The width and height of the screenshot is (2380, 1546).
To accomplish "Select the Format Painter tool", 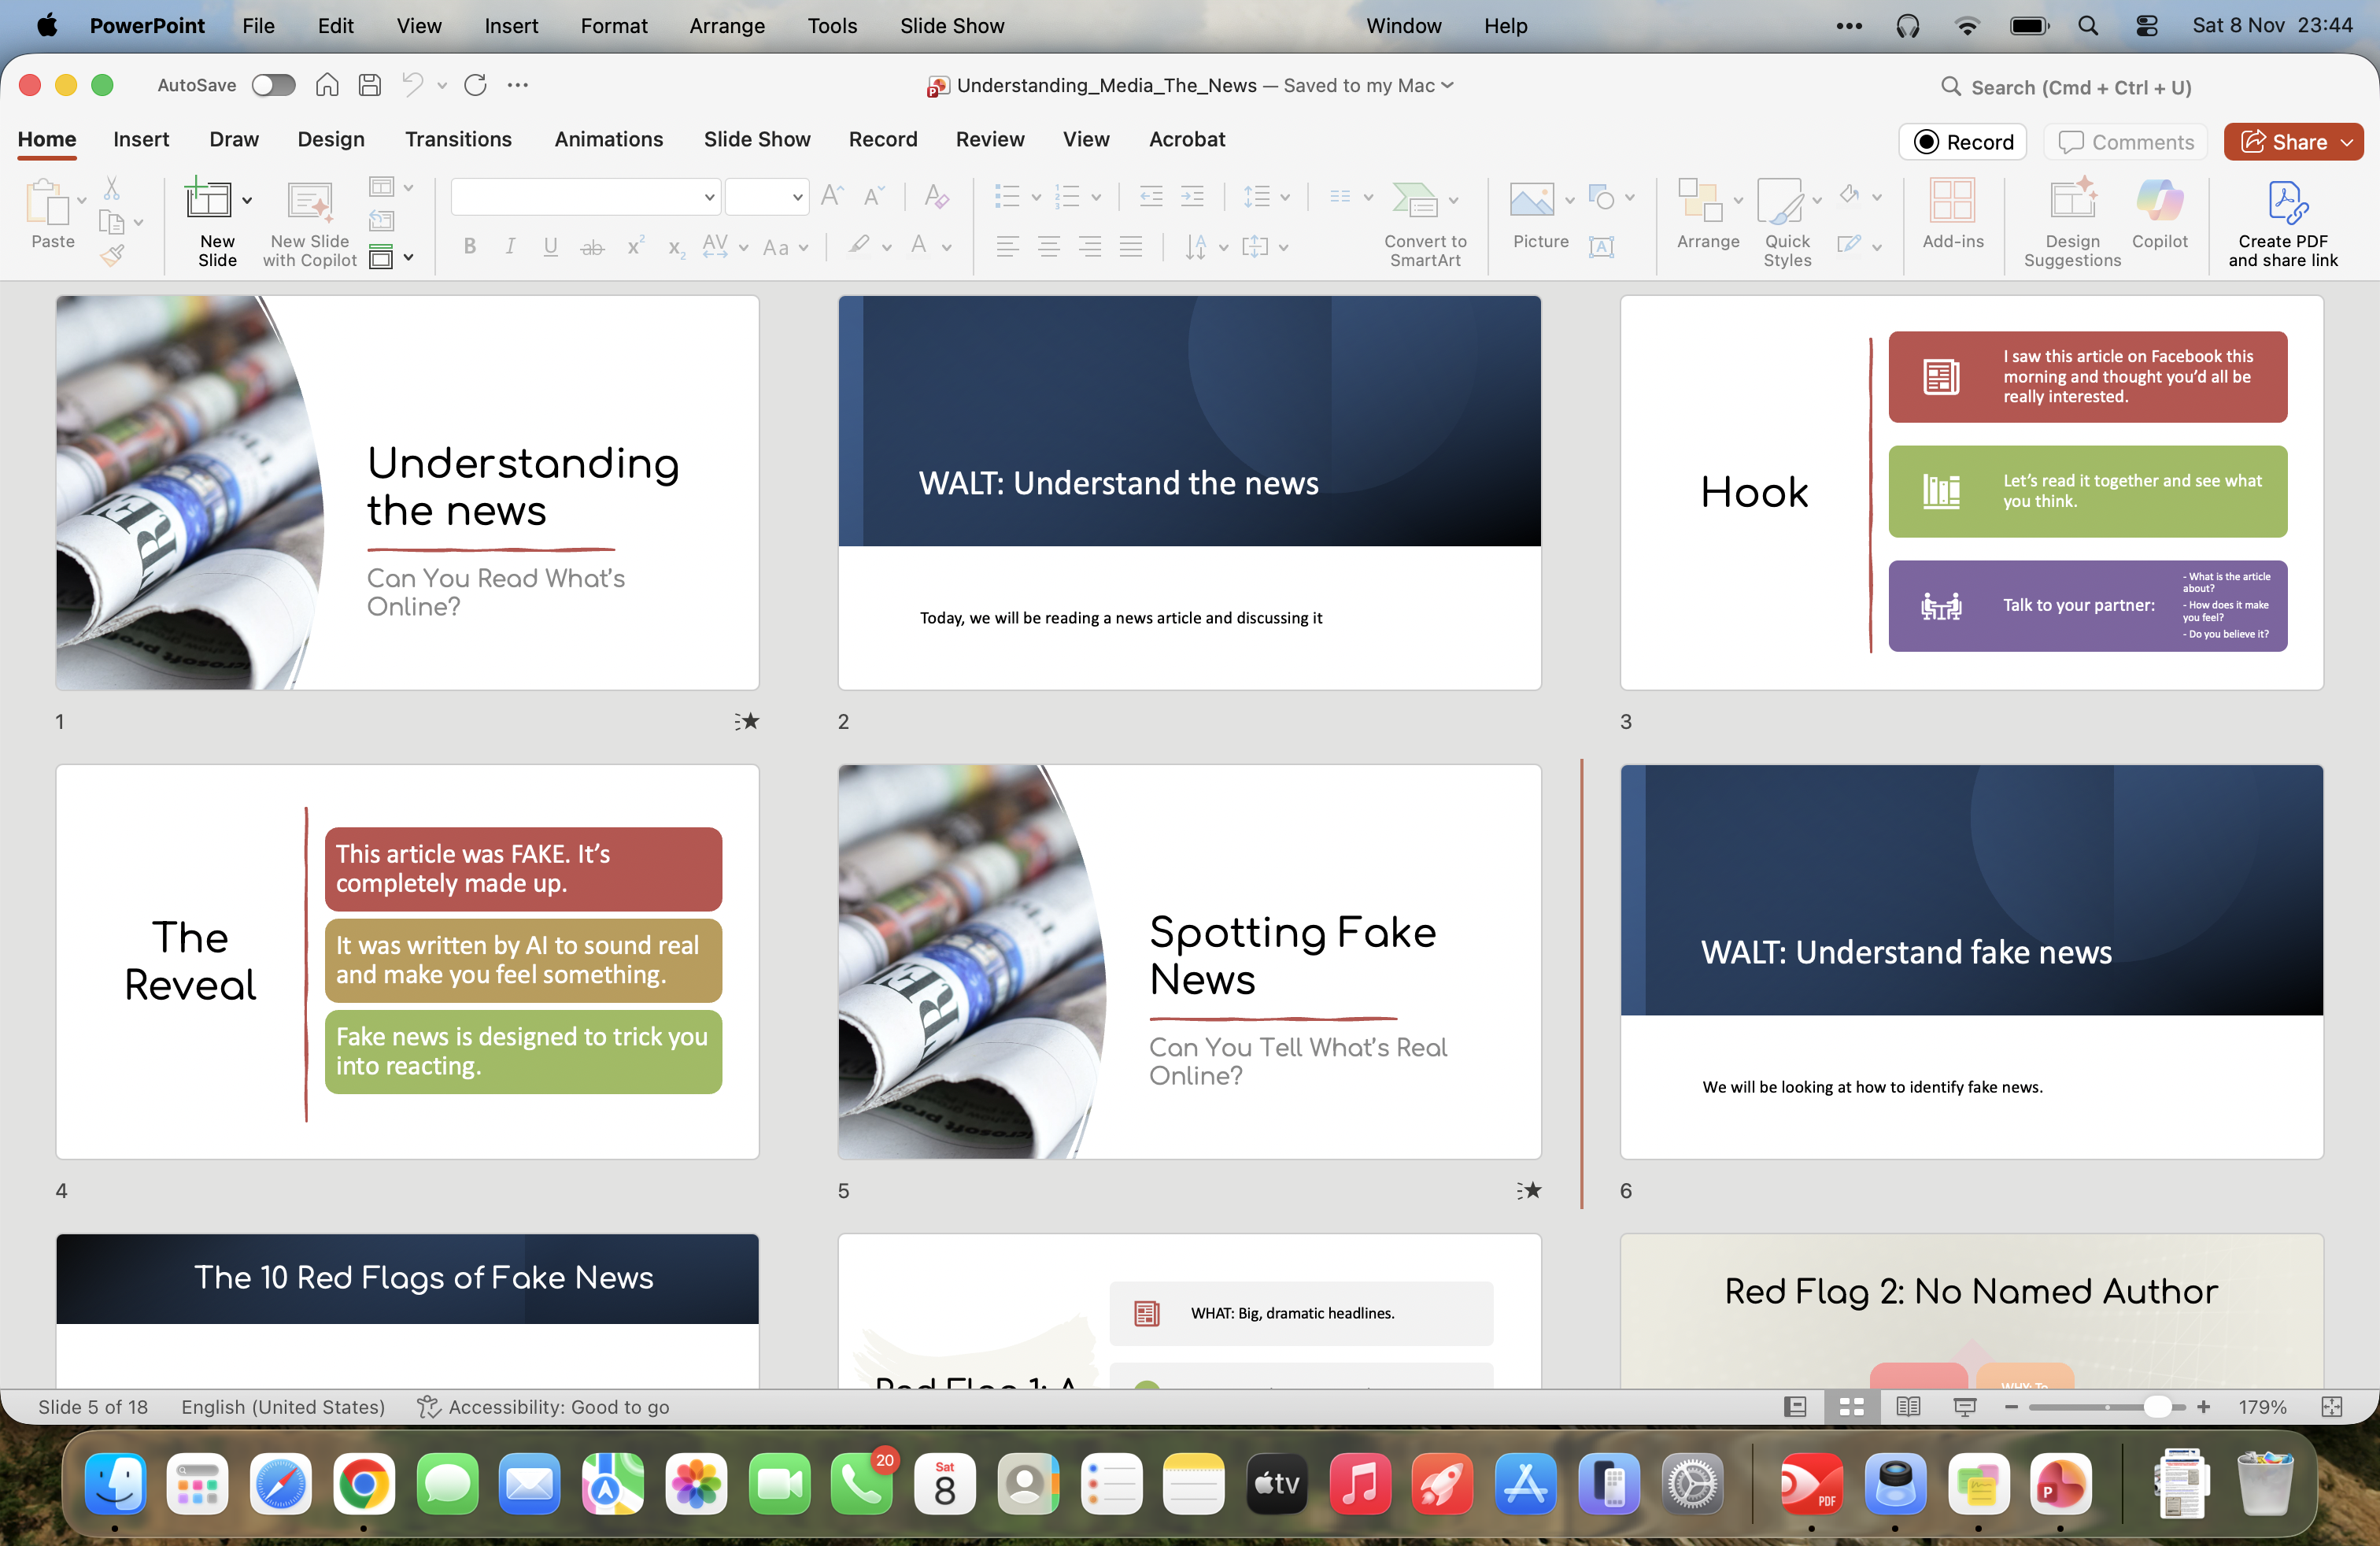I will [x=113, y=256].
